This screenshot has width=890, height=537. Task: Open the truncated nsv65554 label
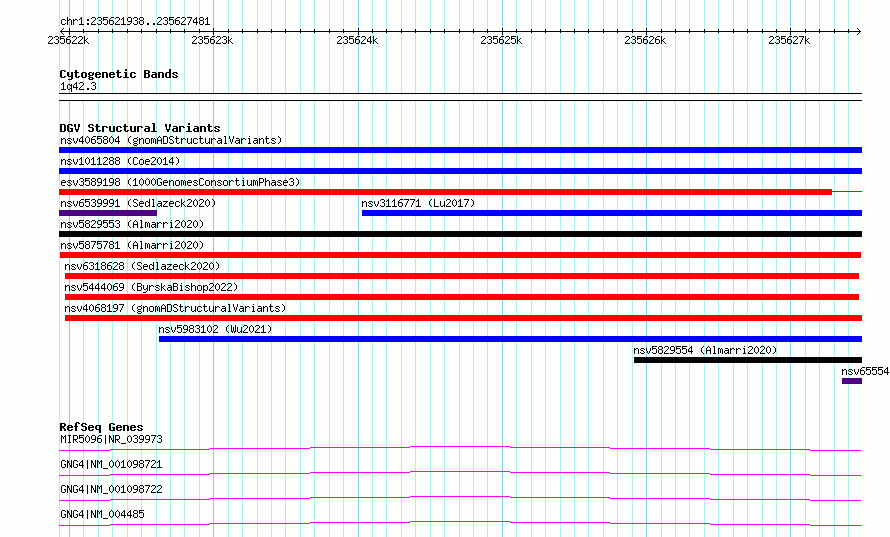(x=865, y=371)
